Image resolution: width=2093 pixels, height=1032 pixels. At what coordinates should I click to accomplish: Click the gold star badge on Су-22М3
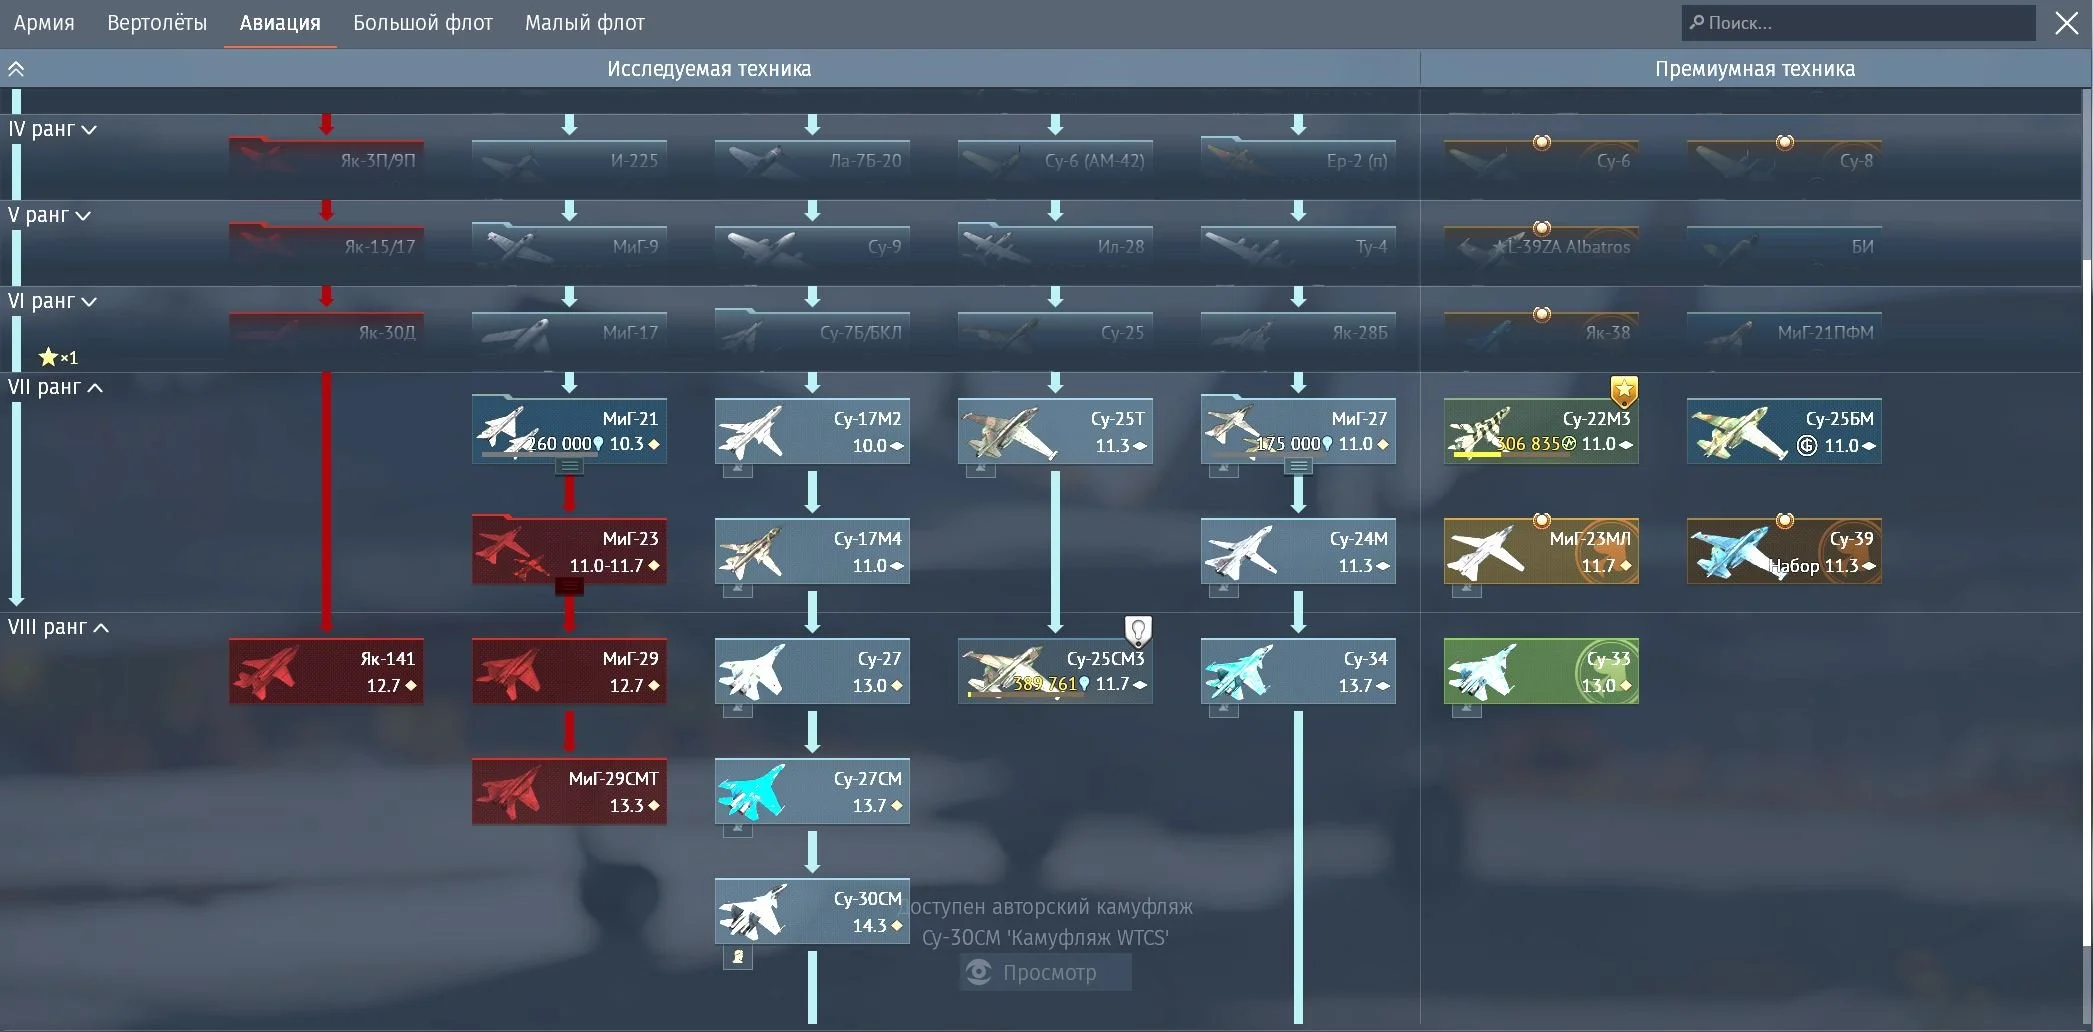(x=1624, y=389)
